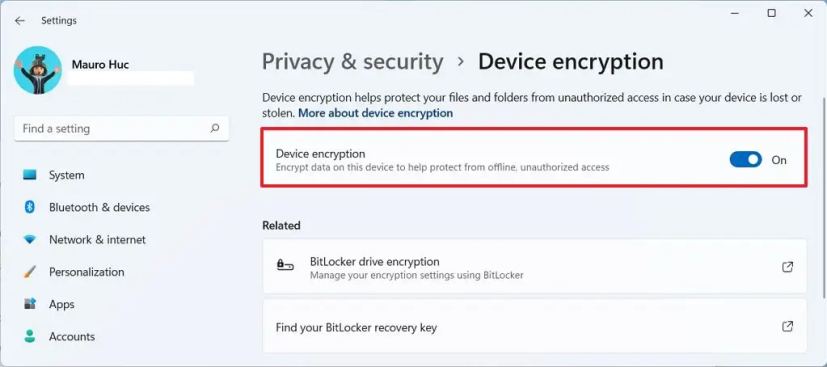The width and height of the screenshot is (827, 367).
Task: Open System via its monitor icon
Action: click(x=30, y=175)
